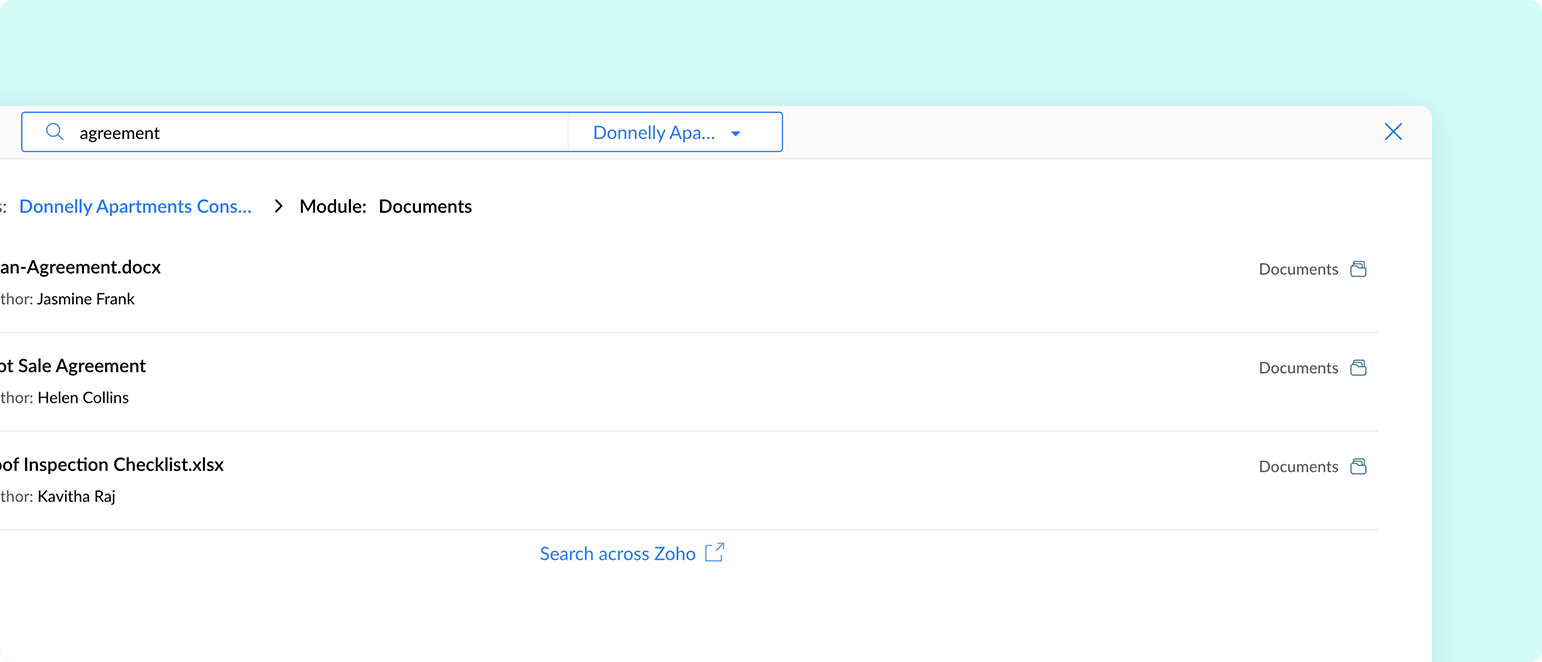Viewport: 1542px width, 662px height.
Task: Open the Donnelly Apa... project scope dropdown
Action: (654, 133)
